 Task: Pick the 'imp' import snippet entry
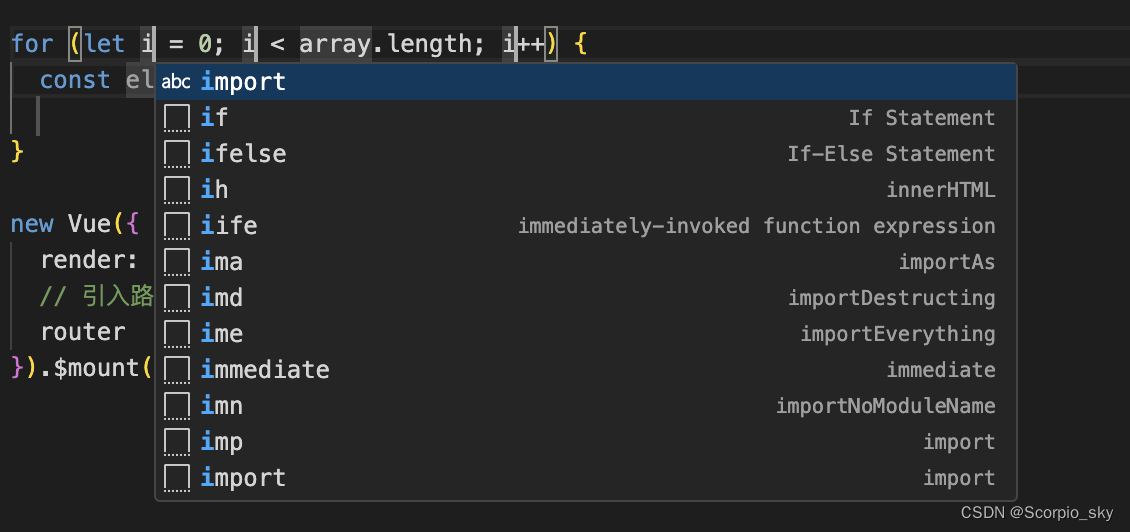222,442
